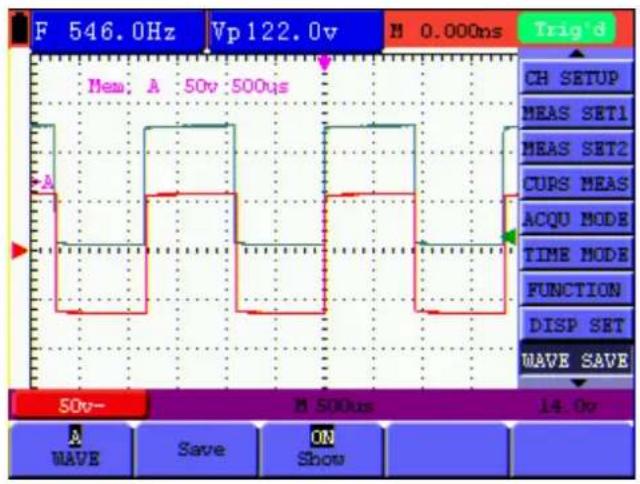Viewport: 640px width, 484px height.
Task: Open ACQU MODE menu item
Action: pos(576,219)
